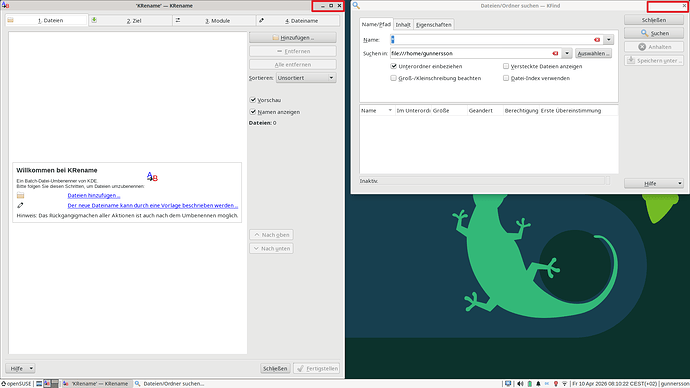Activate KRename task in taskbar
Image resolution: width=690 pixels, height=388 pixels.
(x=96, y=384)
